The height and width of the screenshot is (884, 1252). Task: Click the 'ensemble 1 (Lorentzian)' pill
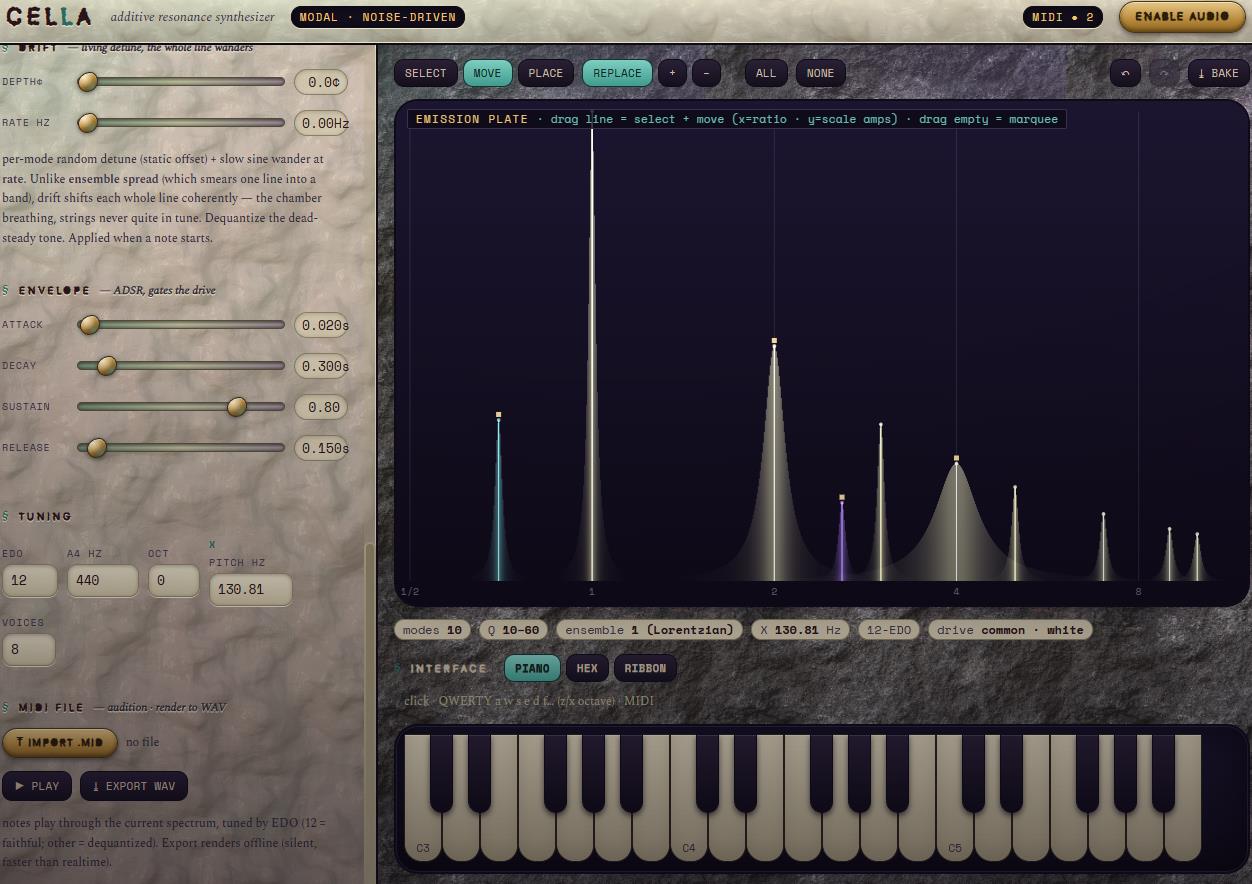coord(649,630)
